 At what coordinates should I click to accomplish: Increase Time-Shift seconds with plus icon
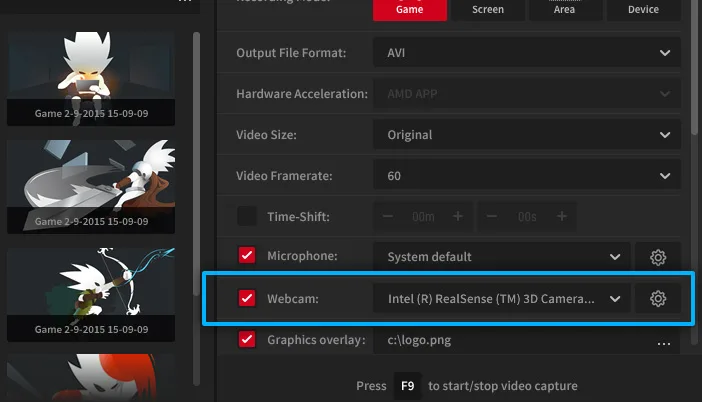pos(562,217)
